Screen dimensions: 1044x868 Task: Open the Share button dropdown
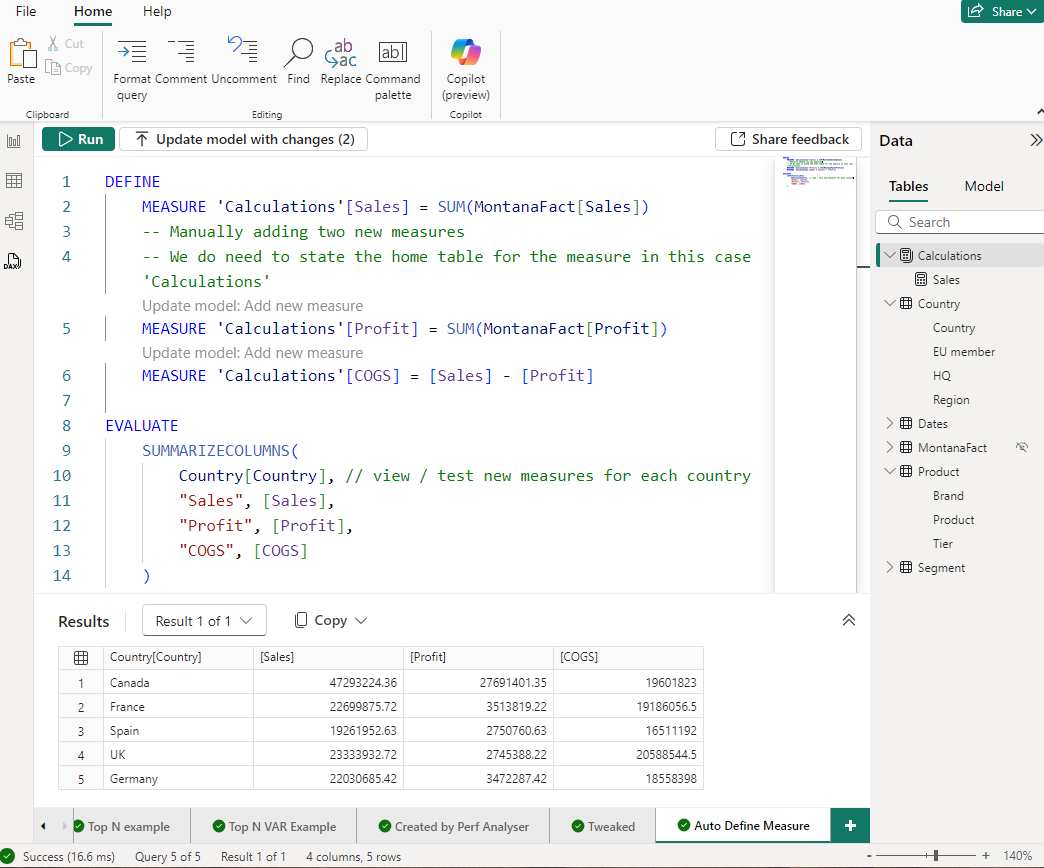1003,11
